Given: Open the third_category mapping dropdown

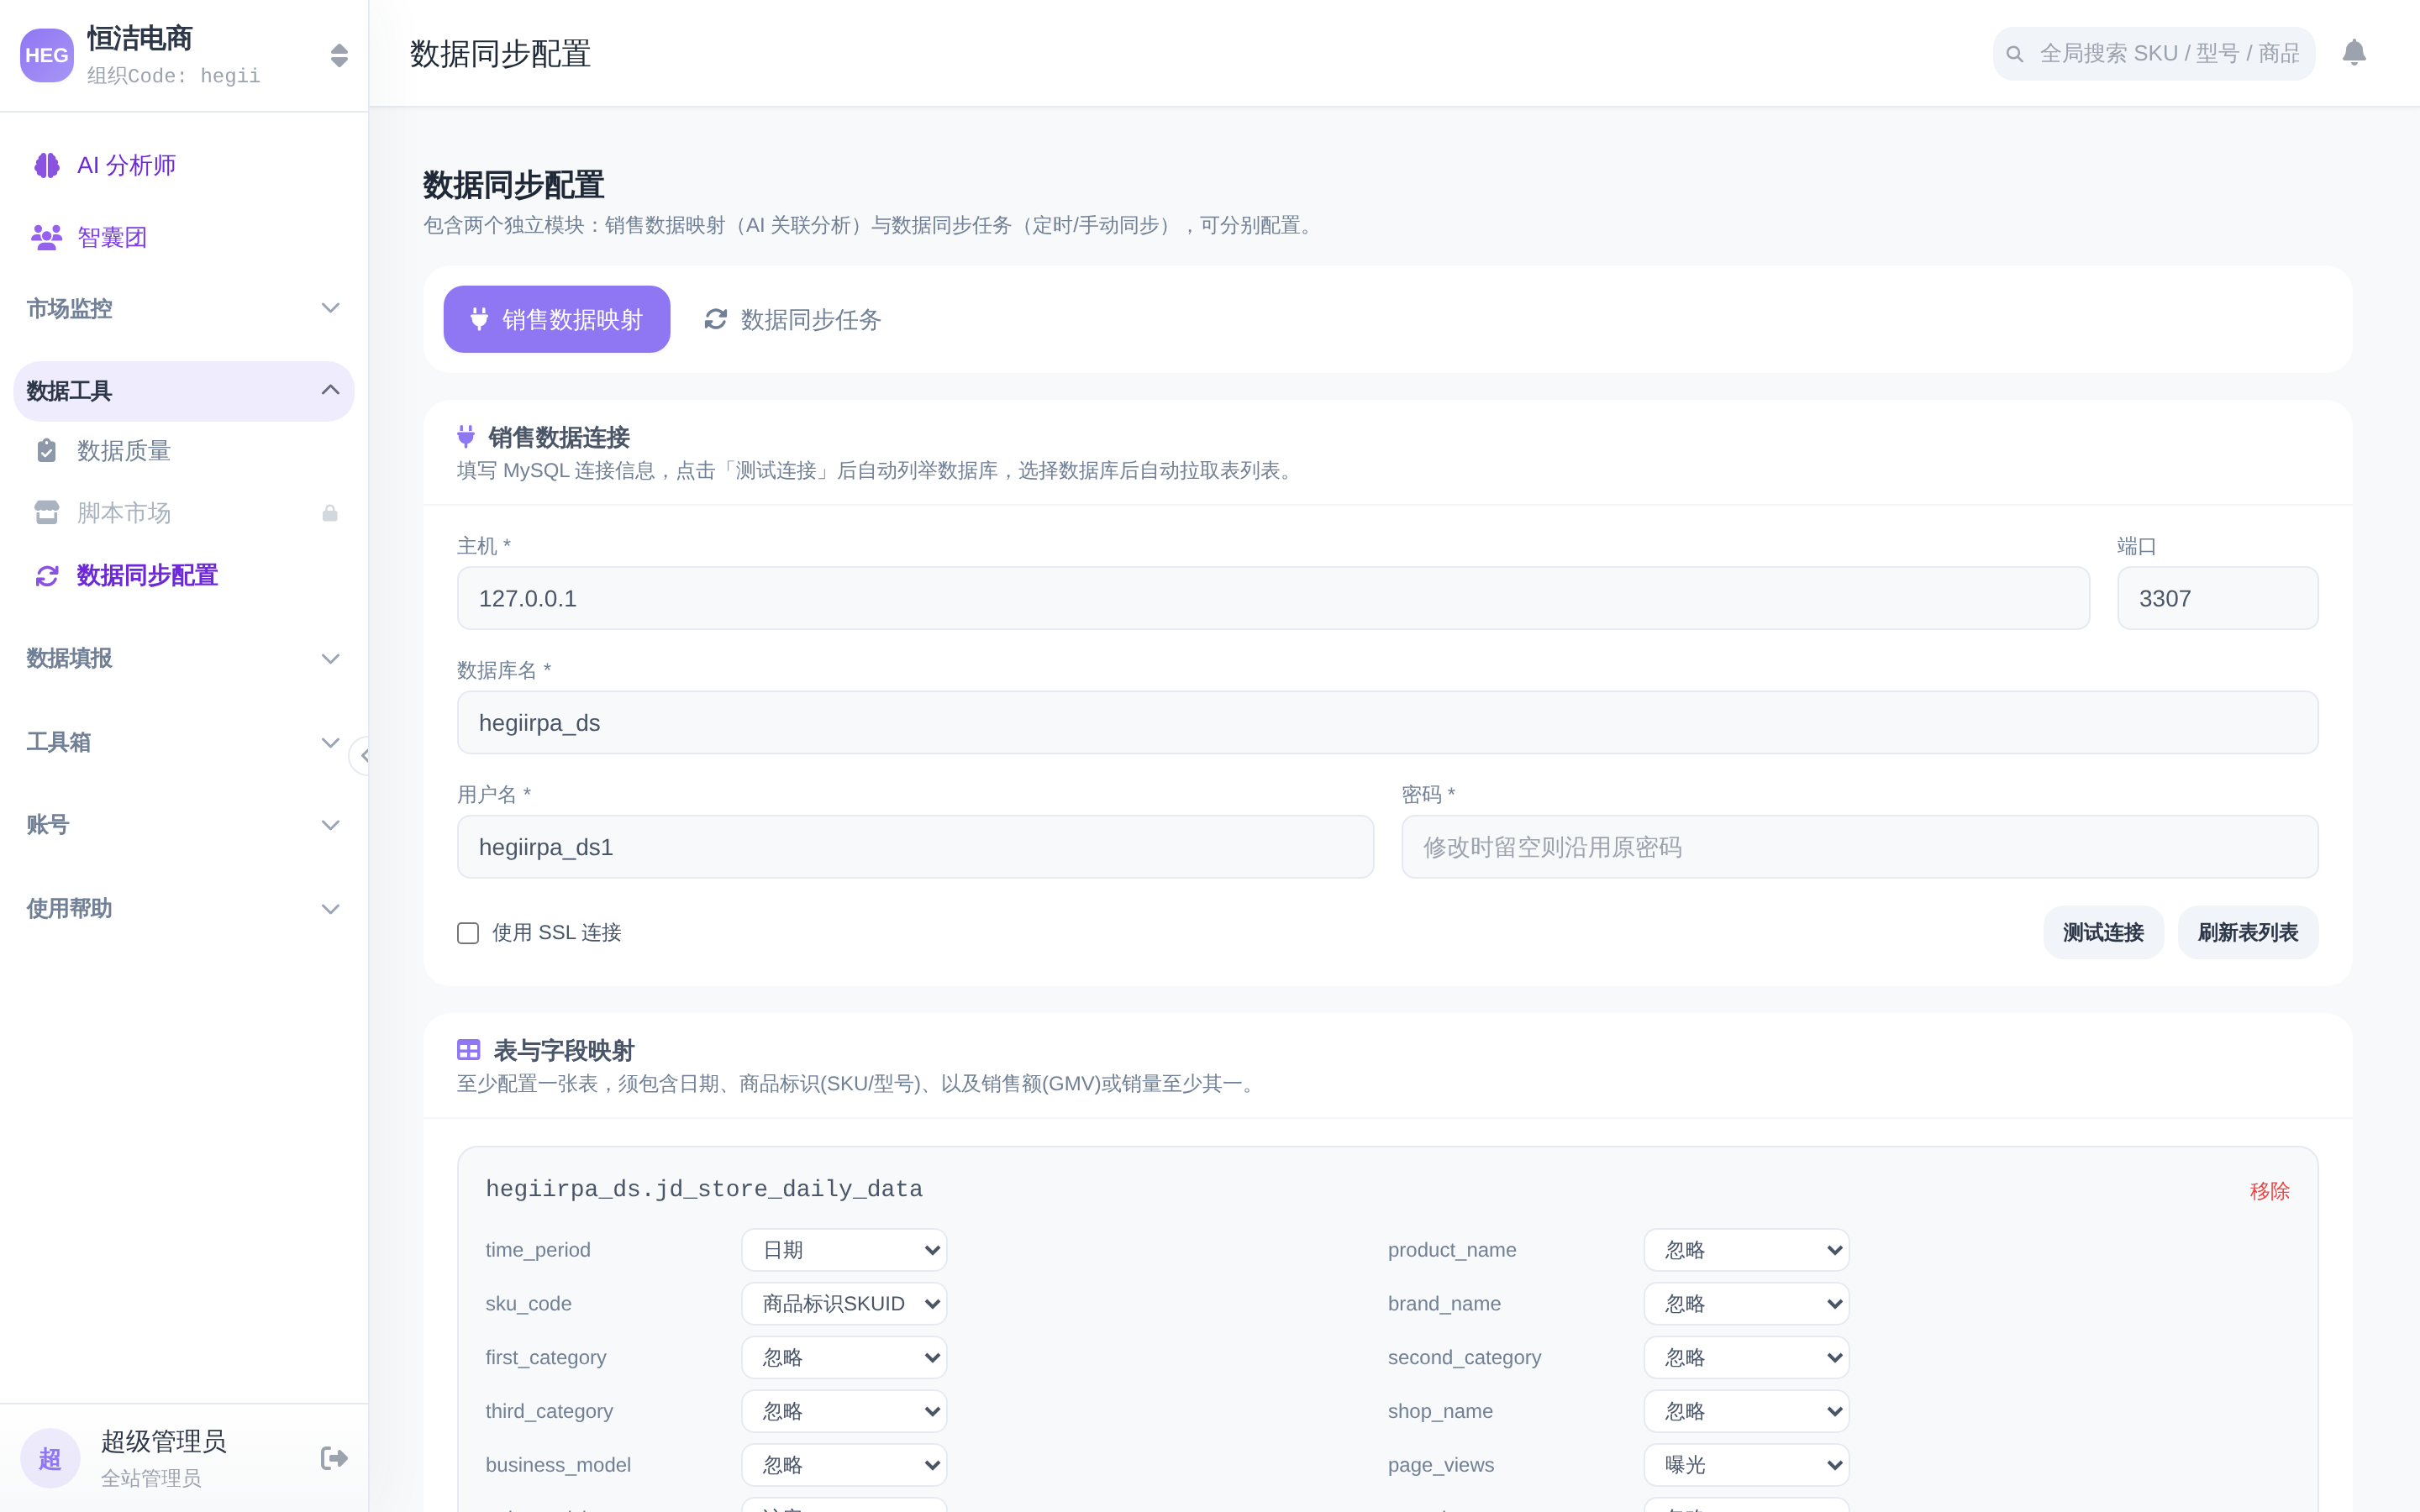Looking at the screenshot, I should click(844, 1411).
